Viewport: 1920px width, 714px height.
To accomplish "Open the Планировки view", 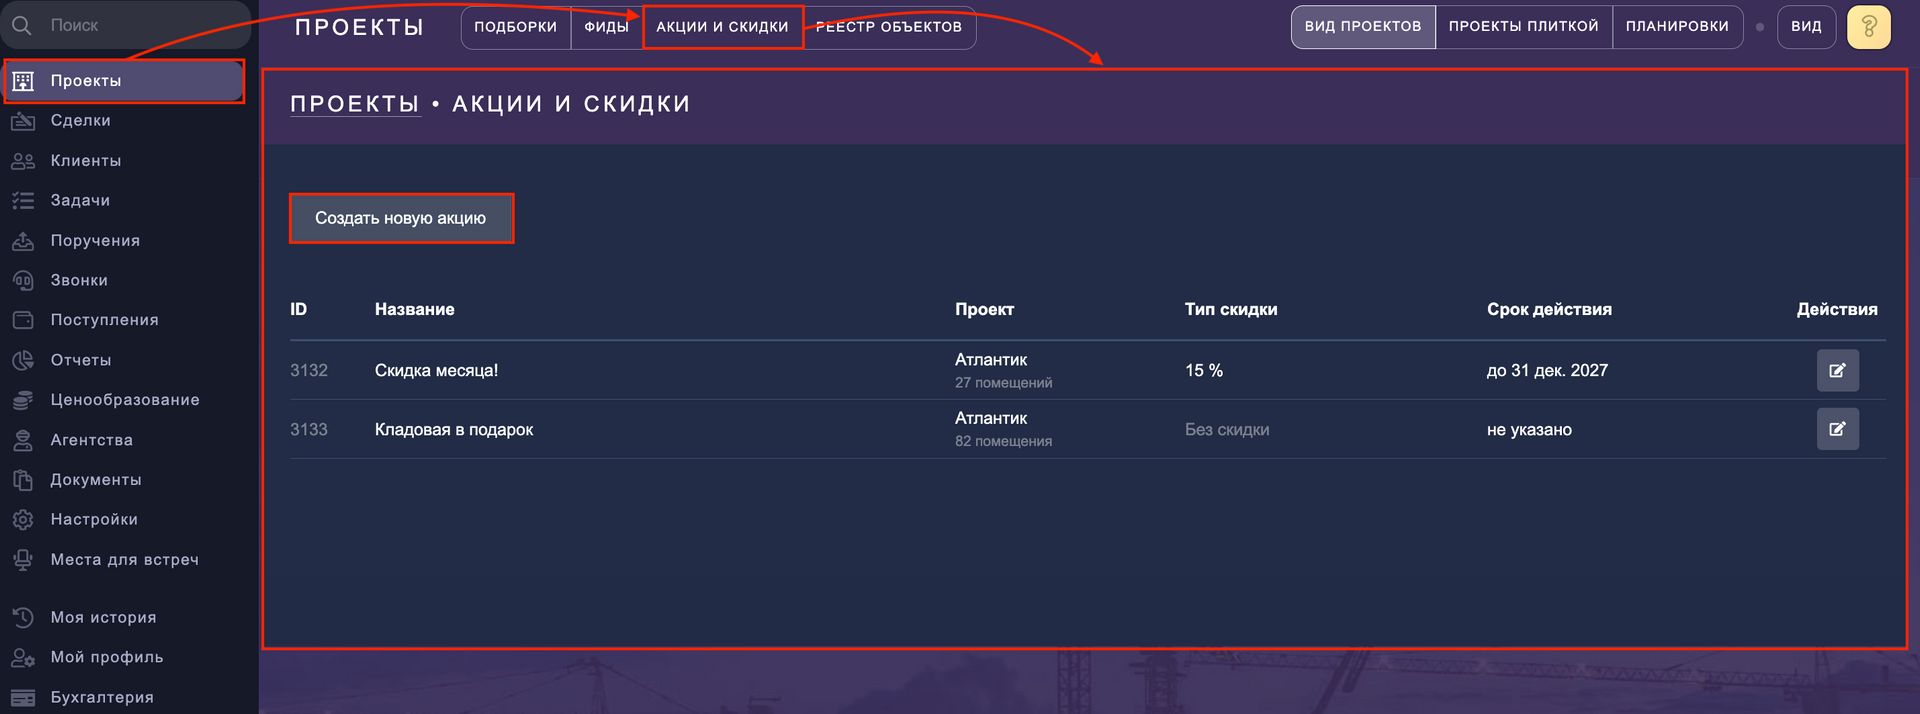I will 1677,27.
